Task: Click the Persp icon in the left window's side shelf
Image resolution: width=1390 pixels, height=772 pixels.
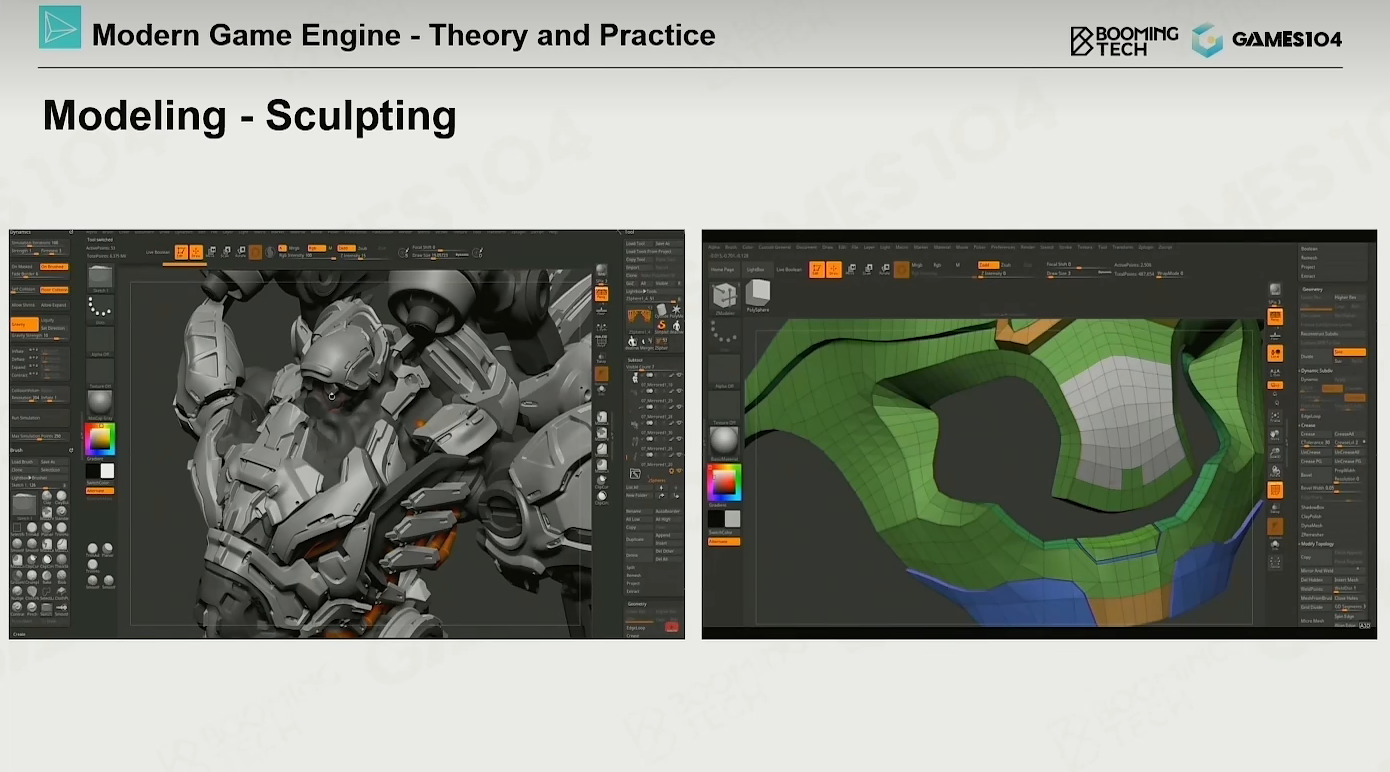Action: [x=602, y=294]
